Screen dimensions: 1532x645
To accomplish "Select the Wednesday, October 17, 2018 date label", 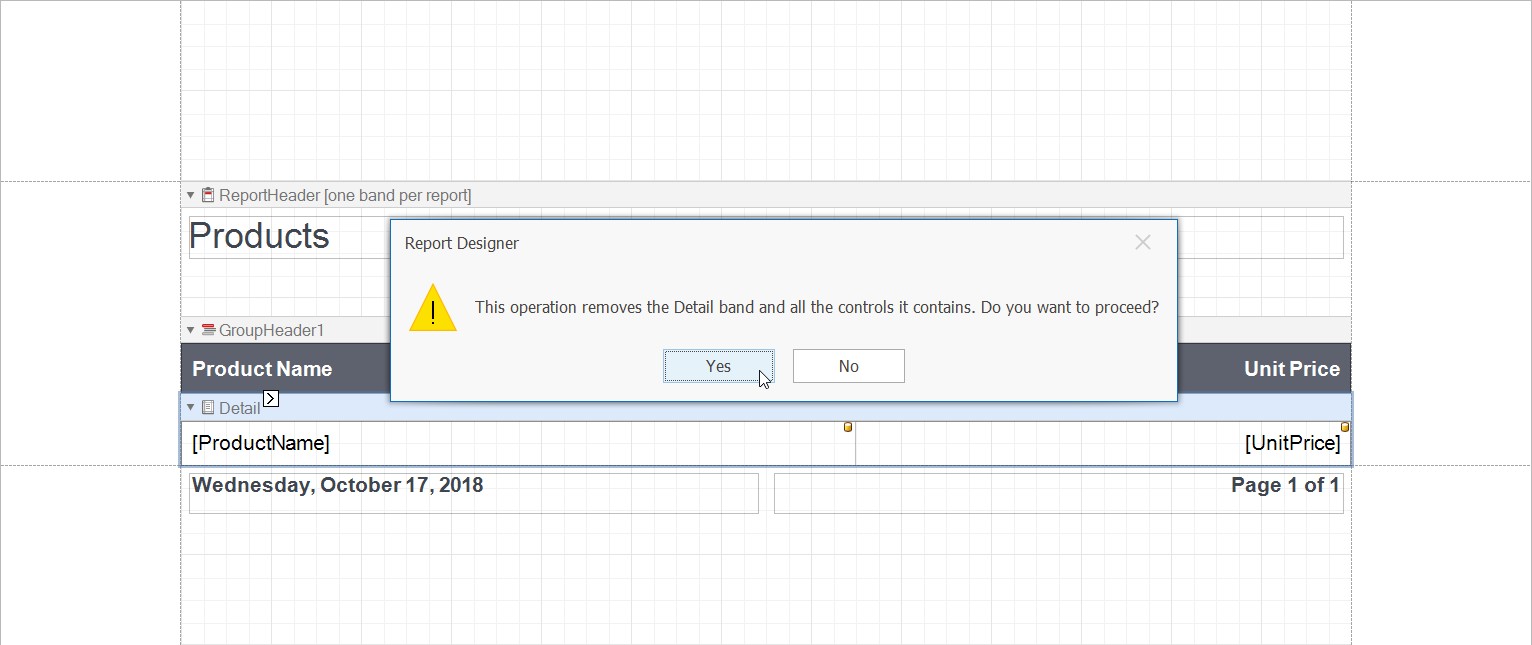I will coord(474,493).
